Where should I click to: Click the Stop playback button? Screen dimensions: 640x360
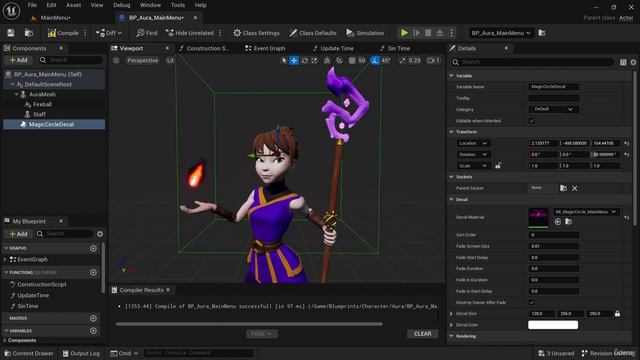[x=428, y=33]
